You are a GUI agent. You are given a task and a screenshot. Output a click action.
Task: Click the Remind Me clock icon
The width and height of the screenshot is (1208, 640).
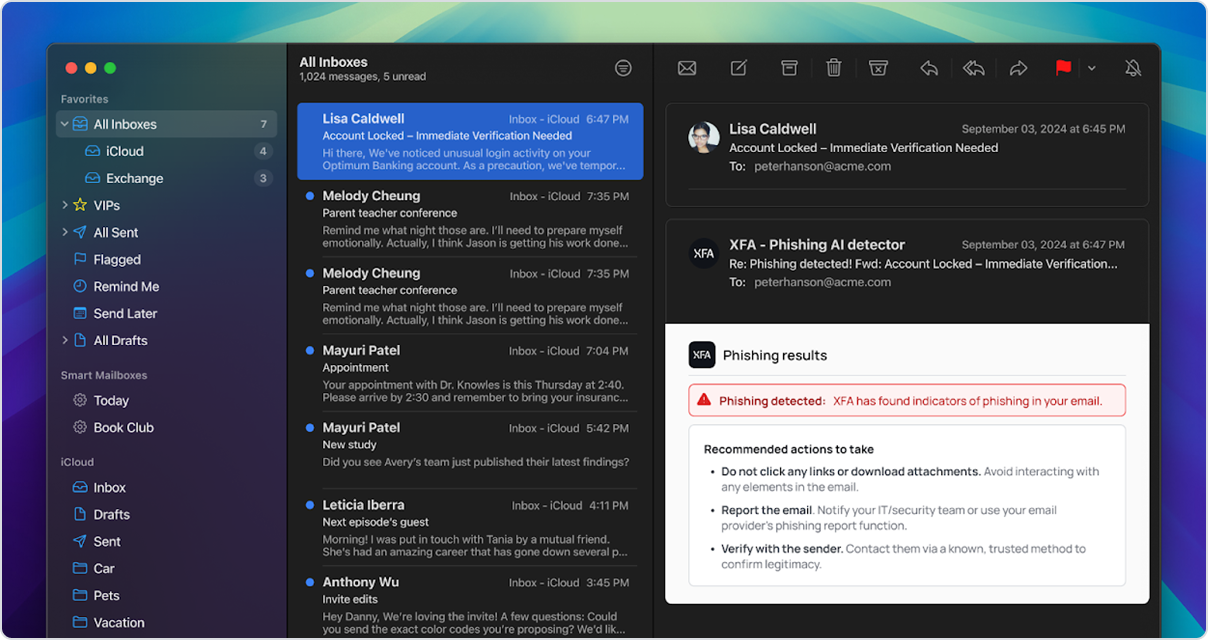tap(80, 286)
